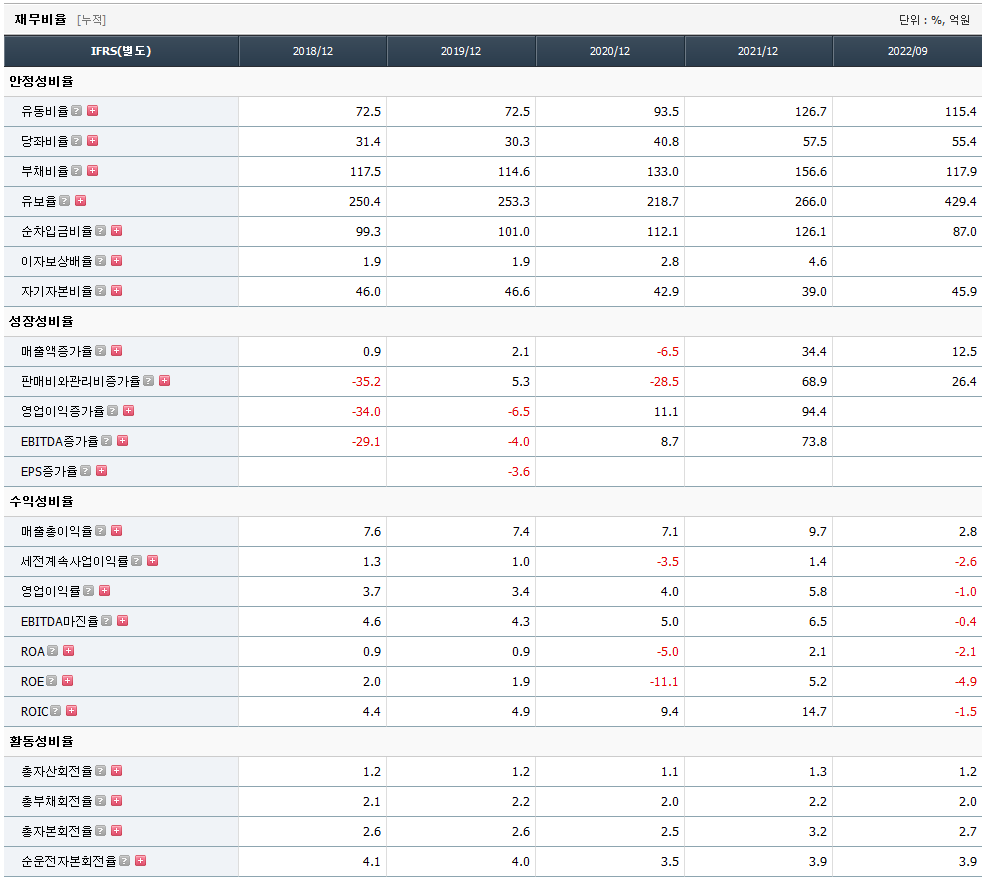Open help icon next to 판매비와관리비증가율
Viewport: 988px width, 881px height.
click(149, 381)
